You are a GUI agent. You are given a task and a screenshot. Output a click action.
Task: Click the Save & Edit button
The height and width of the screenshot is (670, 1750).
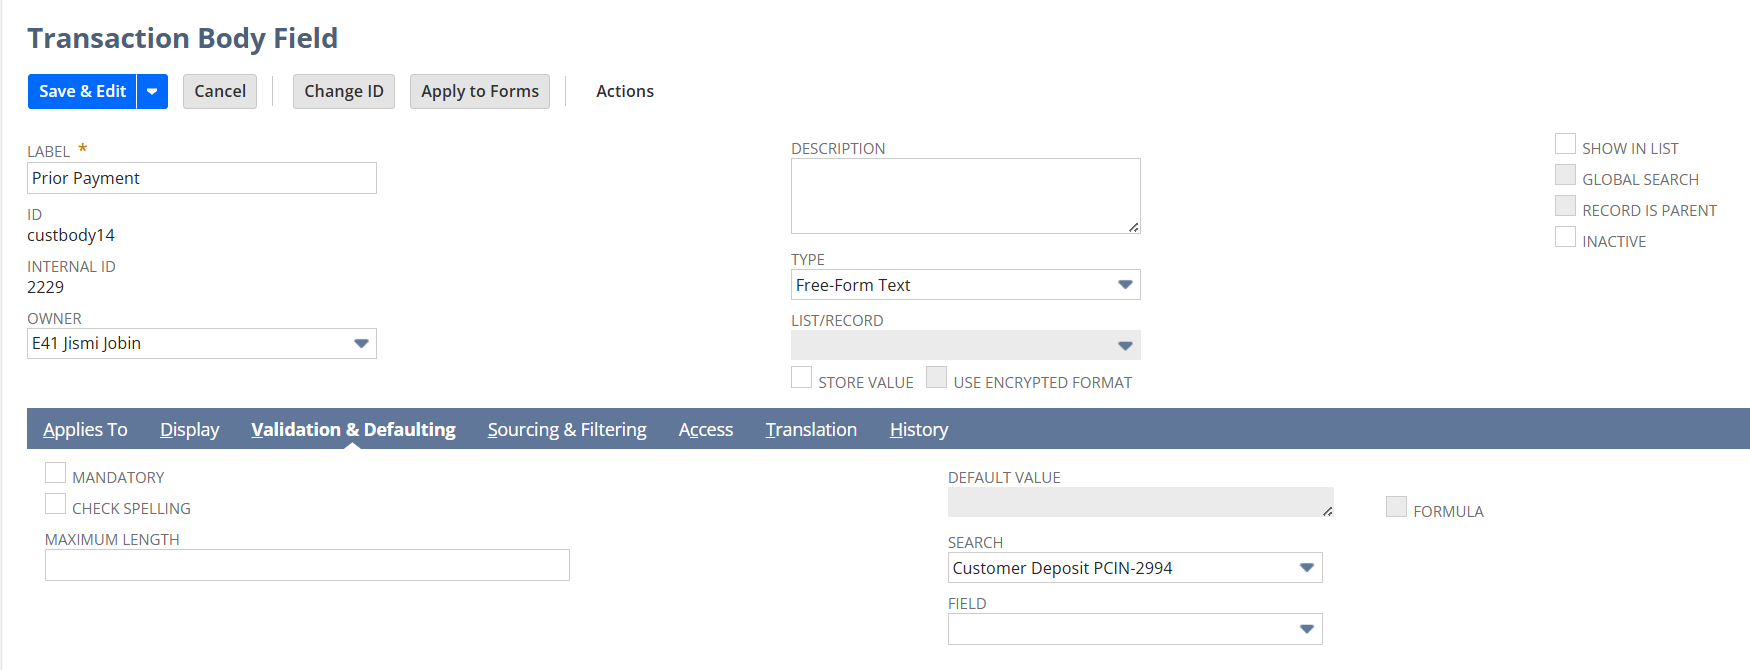(82, 91)
